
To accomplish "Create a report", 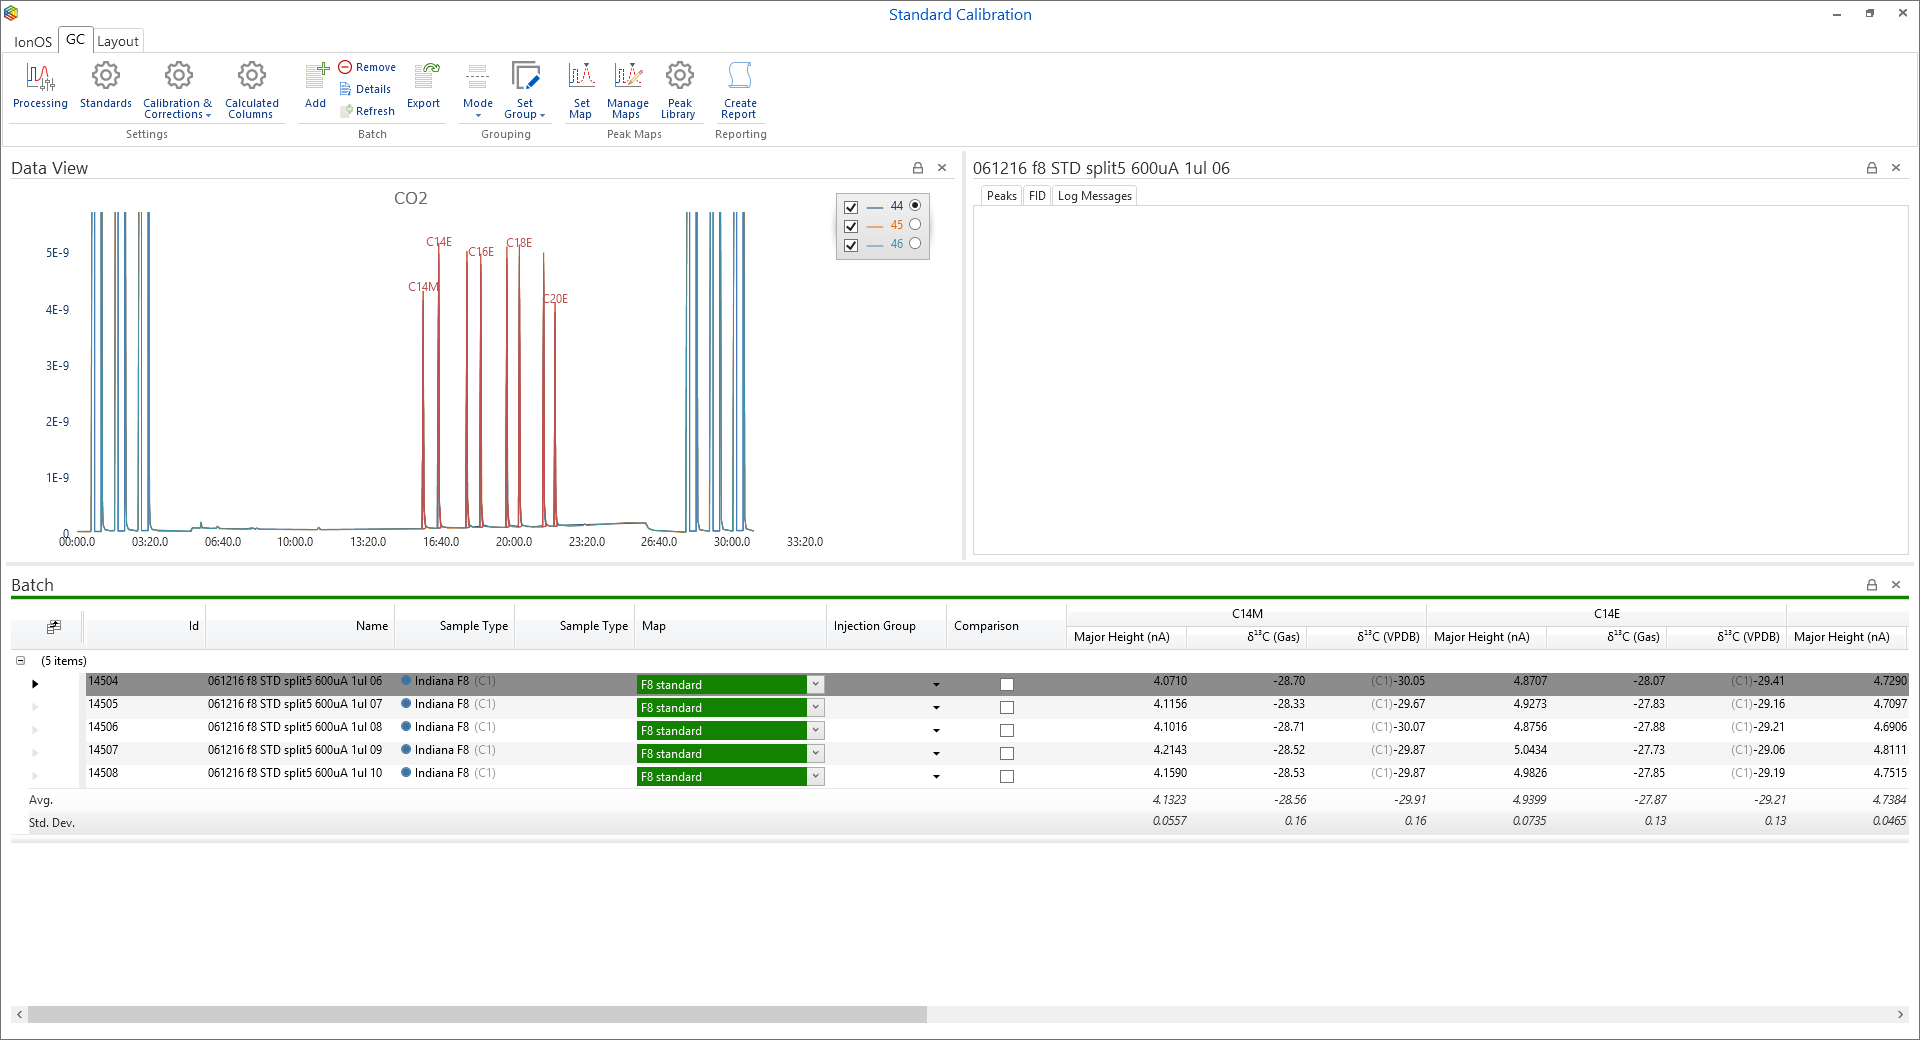I will (740, 86).
